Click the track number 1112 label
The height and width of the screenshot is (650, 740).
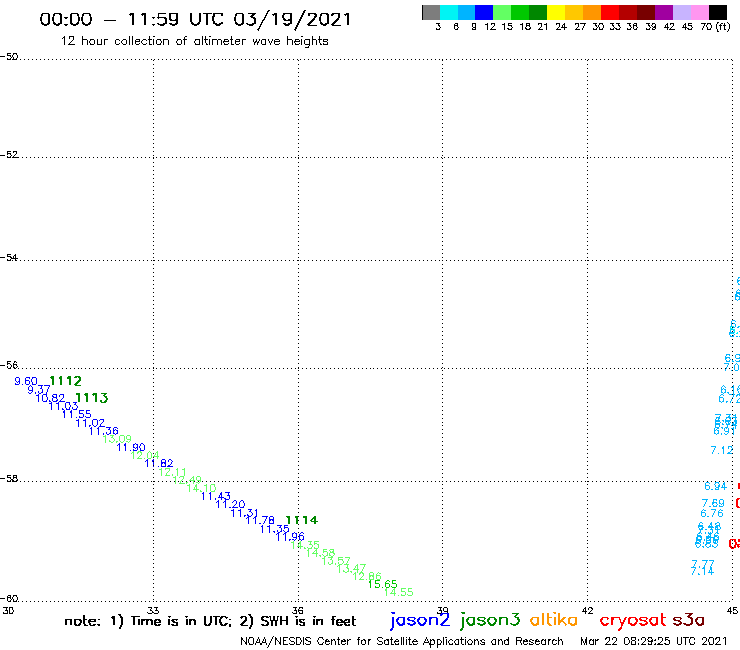[x=66, y=381]
